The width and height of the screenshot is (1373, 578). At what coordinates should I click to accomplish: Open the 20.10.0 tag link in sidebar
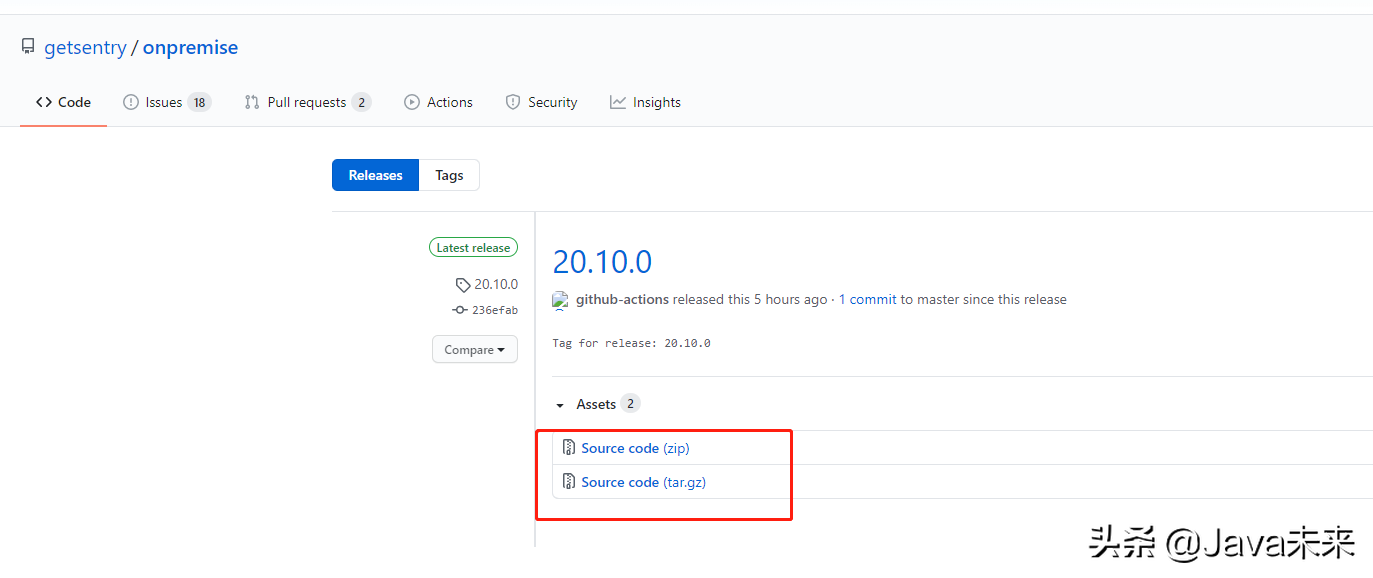pyautogui.click(x=496, y=284)
